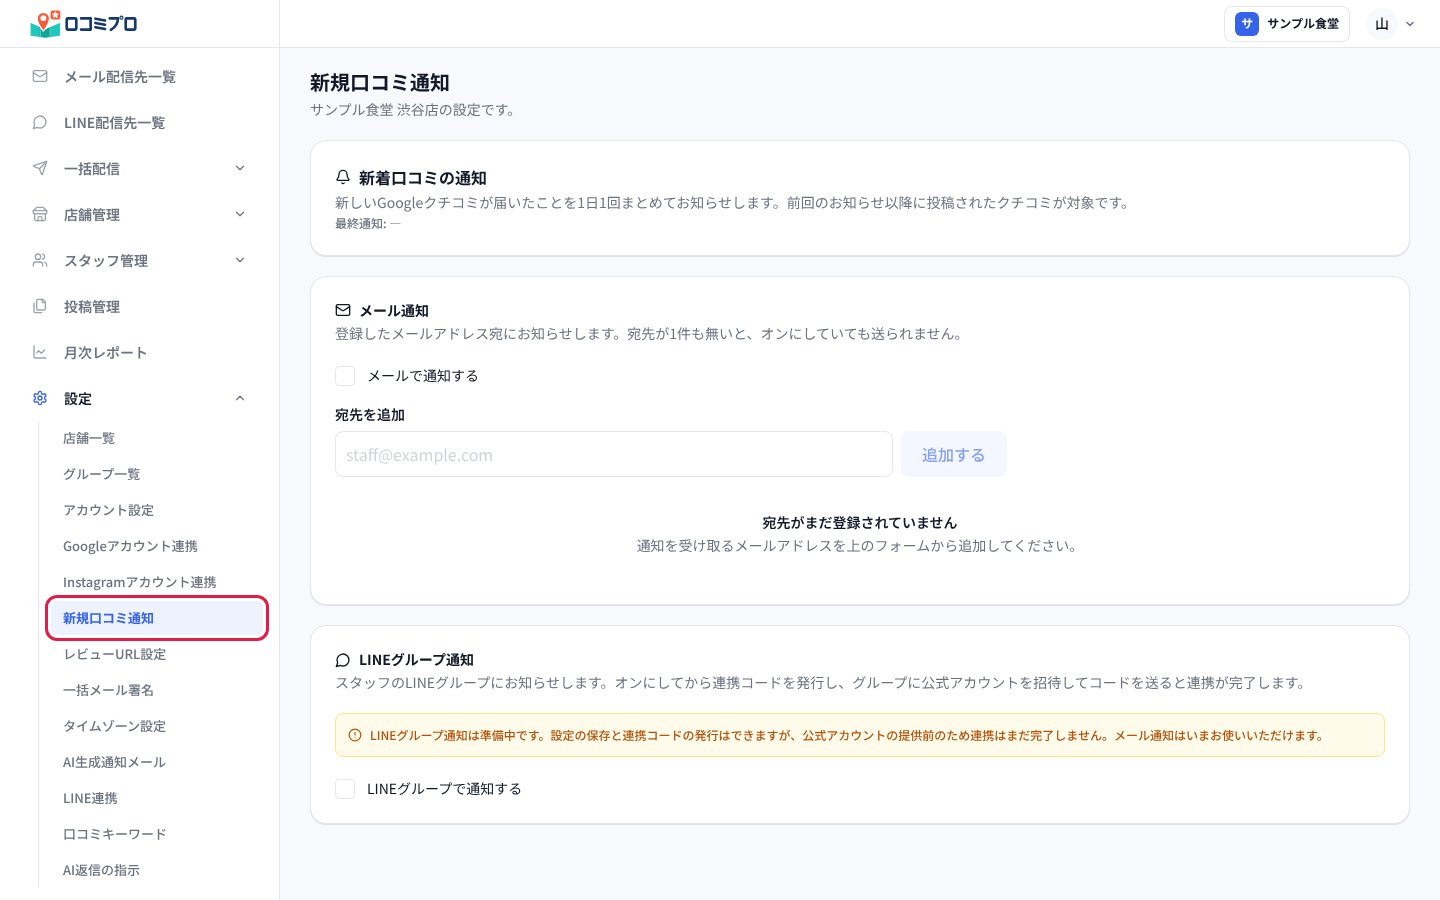The height and width of the screenshot is (900, 1440).
Task: Click the warning icon in the yellow notice
Action: (355, 735)
